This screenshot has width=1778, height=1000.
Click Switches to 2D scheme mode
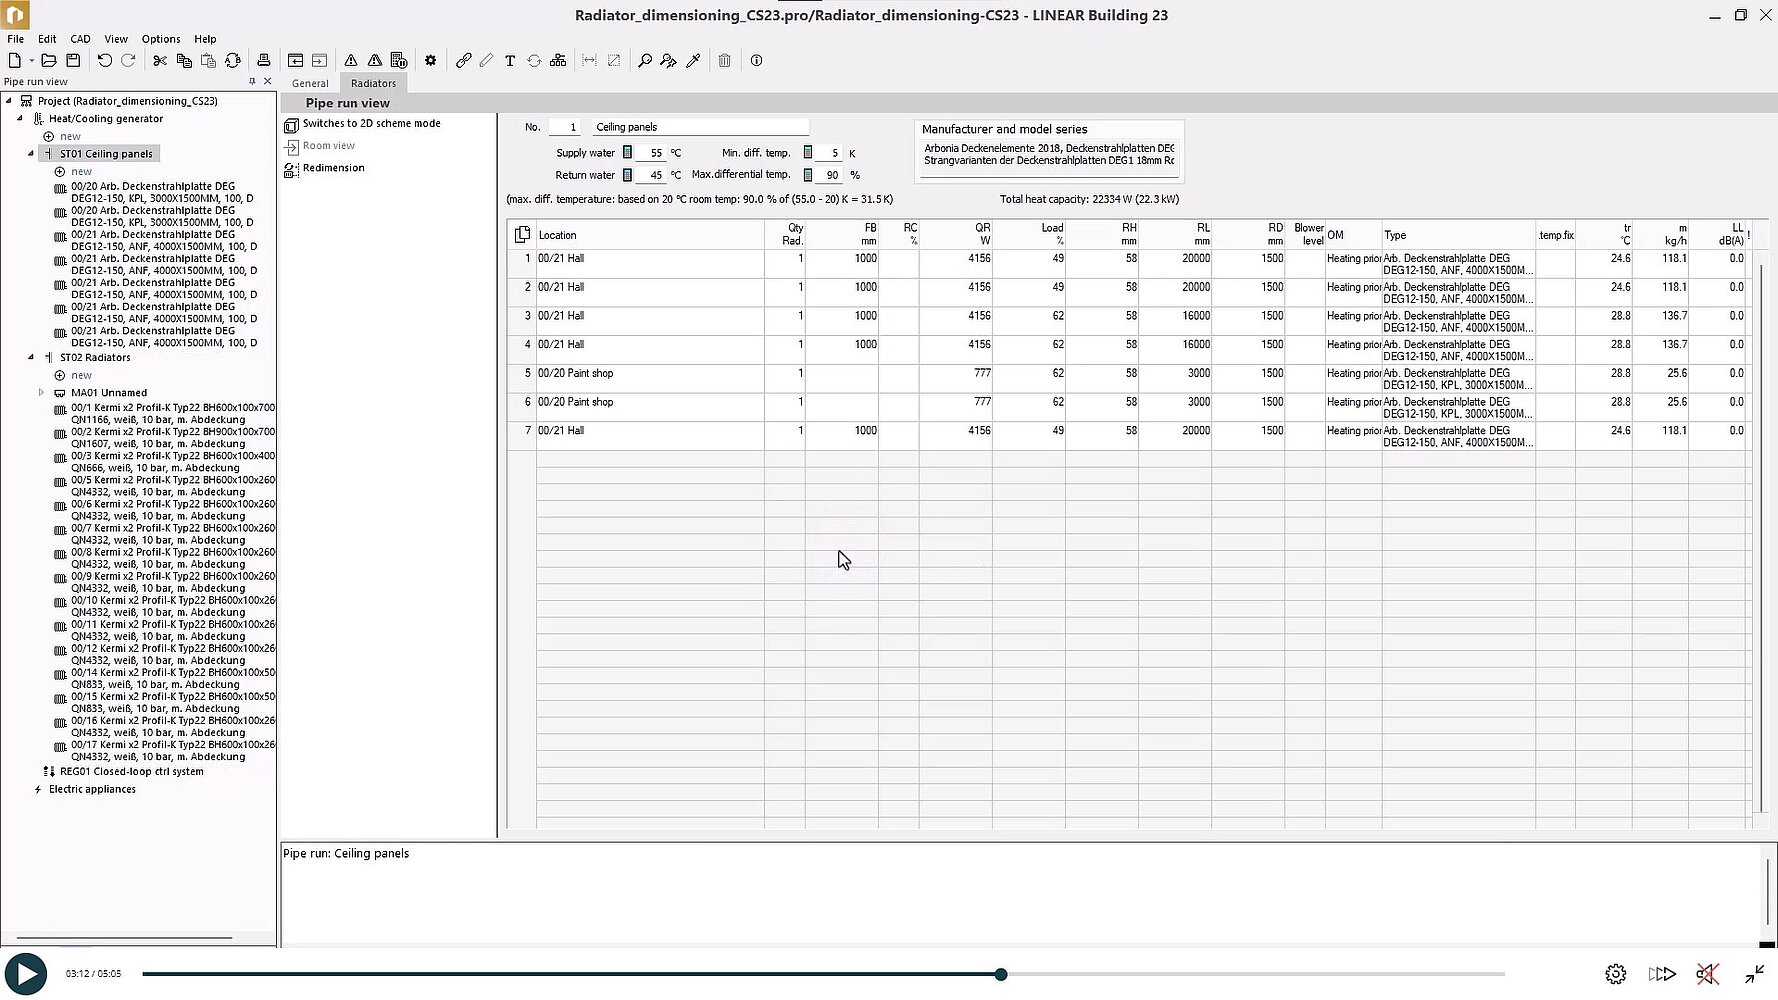tap(371, 124)
